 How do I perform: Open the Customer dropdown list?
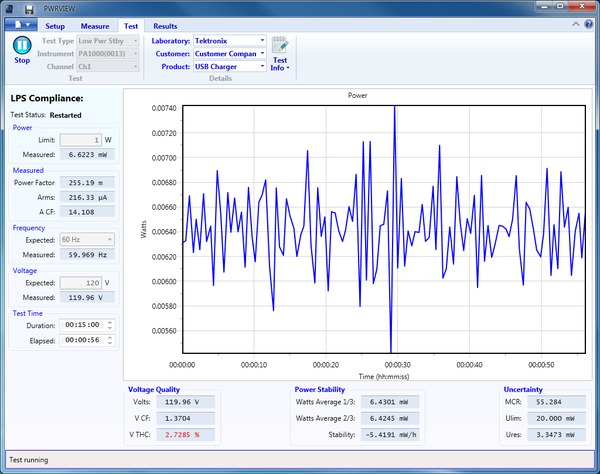click(x=262, y=54)
